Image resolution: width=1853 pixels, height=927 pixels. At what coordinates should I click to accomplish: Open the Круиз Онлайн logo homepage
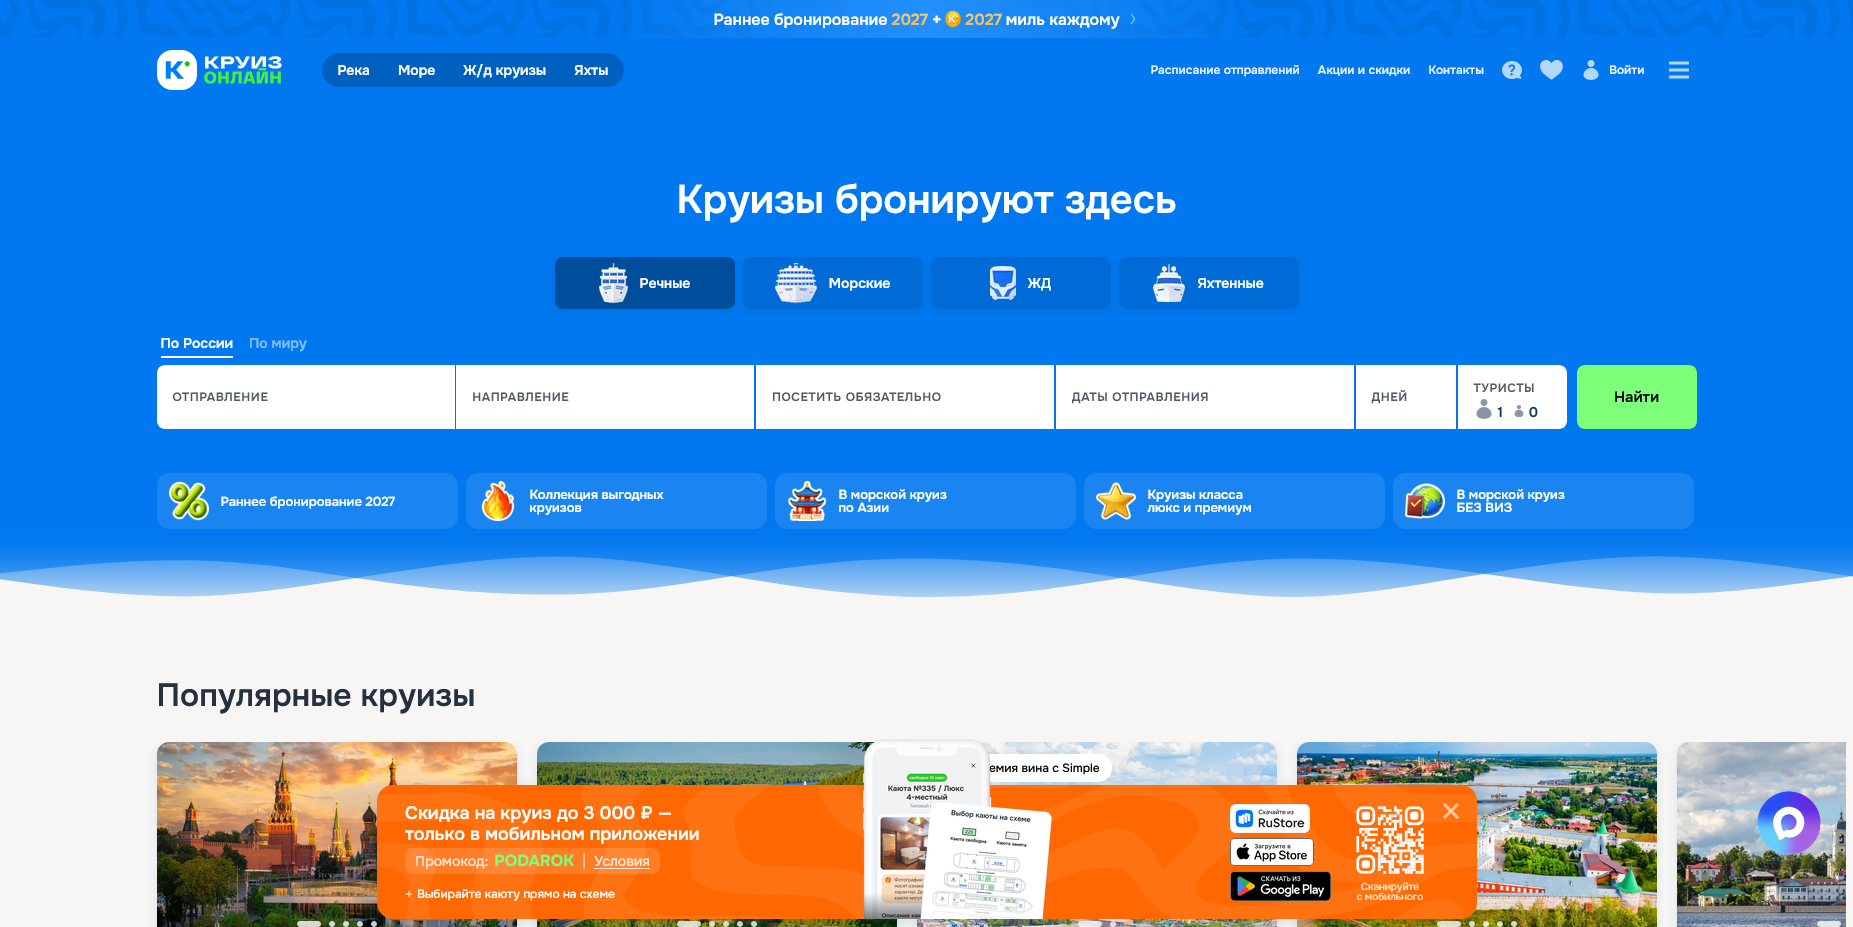pos(220,70)
